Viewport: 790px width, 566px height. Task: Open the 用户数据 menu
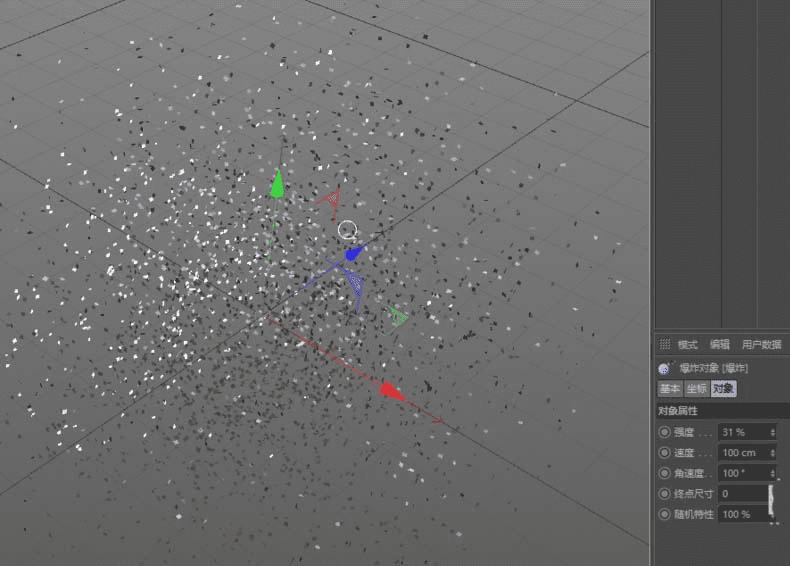click(x=761, y=345)
